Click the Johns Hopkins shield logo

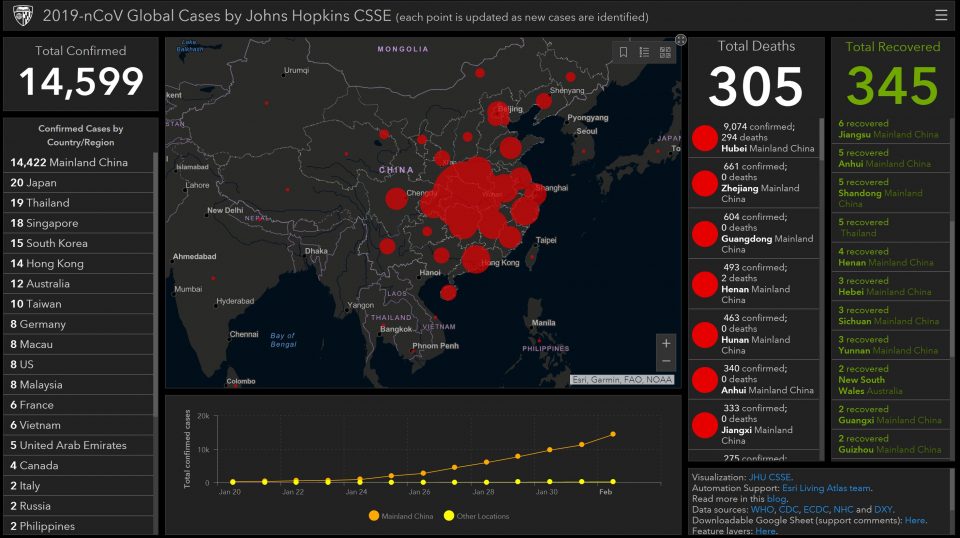pos(22,16)
